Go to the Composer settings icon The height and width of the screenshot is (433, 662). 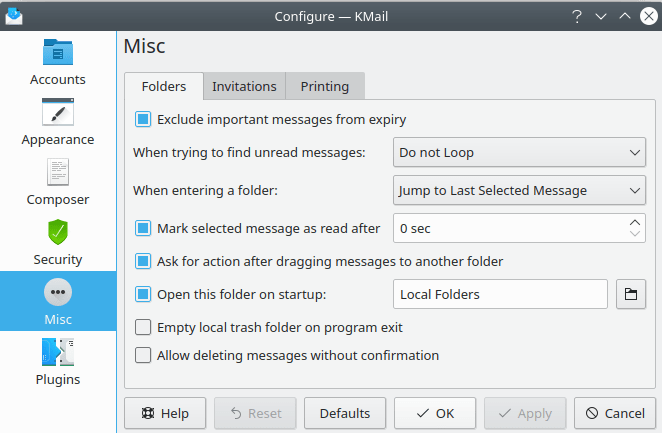pyautogui.click(x=58, y=172)
